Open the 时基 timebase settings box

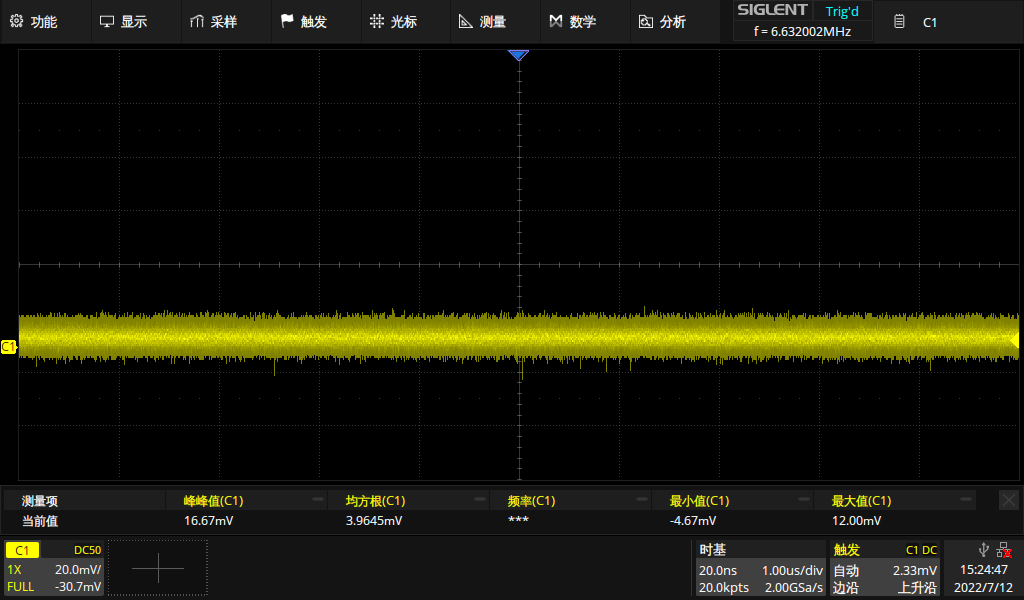point(761,568)
